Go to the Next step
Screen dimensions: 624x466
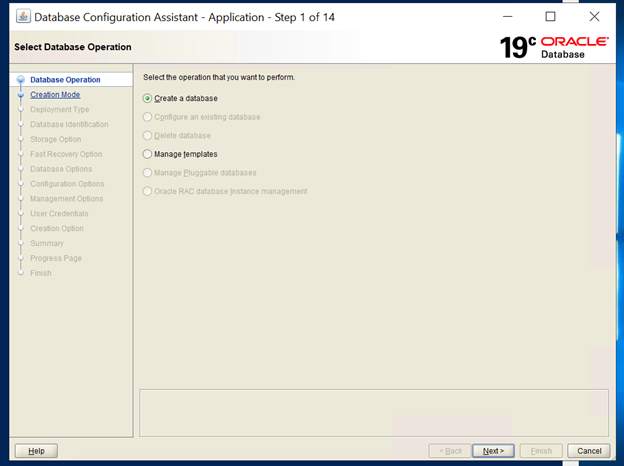point(493,451)
